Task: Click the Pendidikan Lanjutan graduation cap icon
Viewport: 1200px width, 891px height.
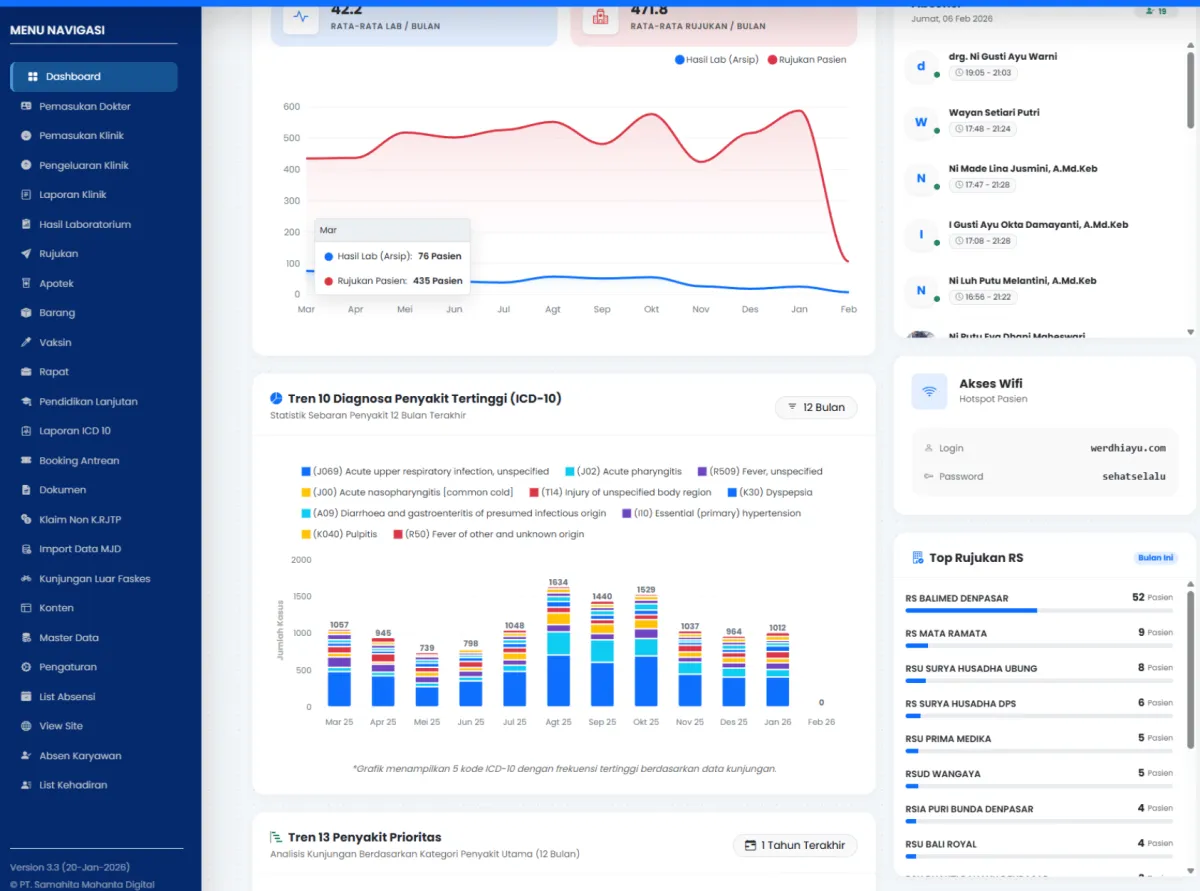Action: pyautogui.click(x=27, y=402)
